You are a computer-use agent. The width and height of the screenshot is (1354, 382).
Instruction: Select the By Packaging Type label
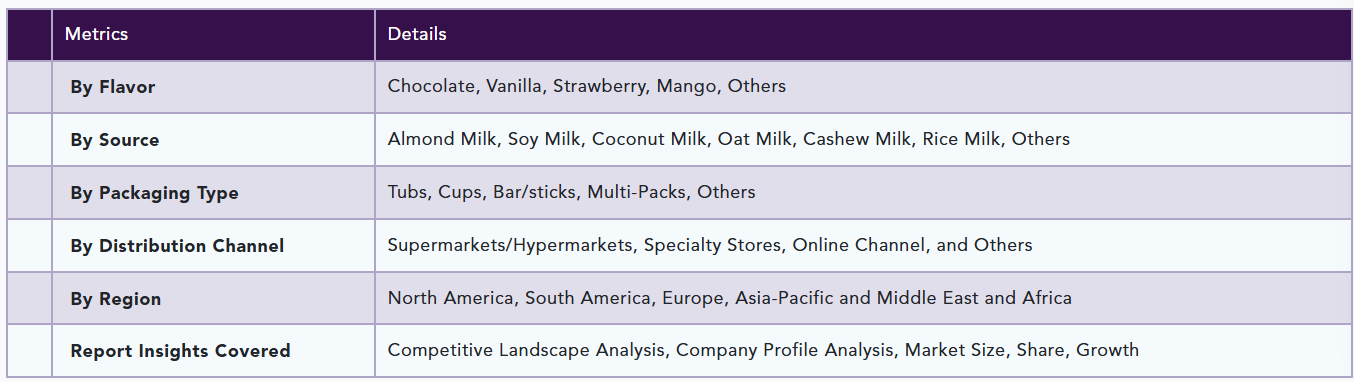(x=154, y=193)
